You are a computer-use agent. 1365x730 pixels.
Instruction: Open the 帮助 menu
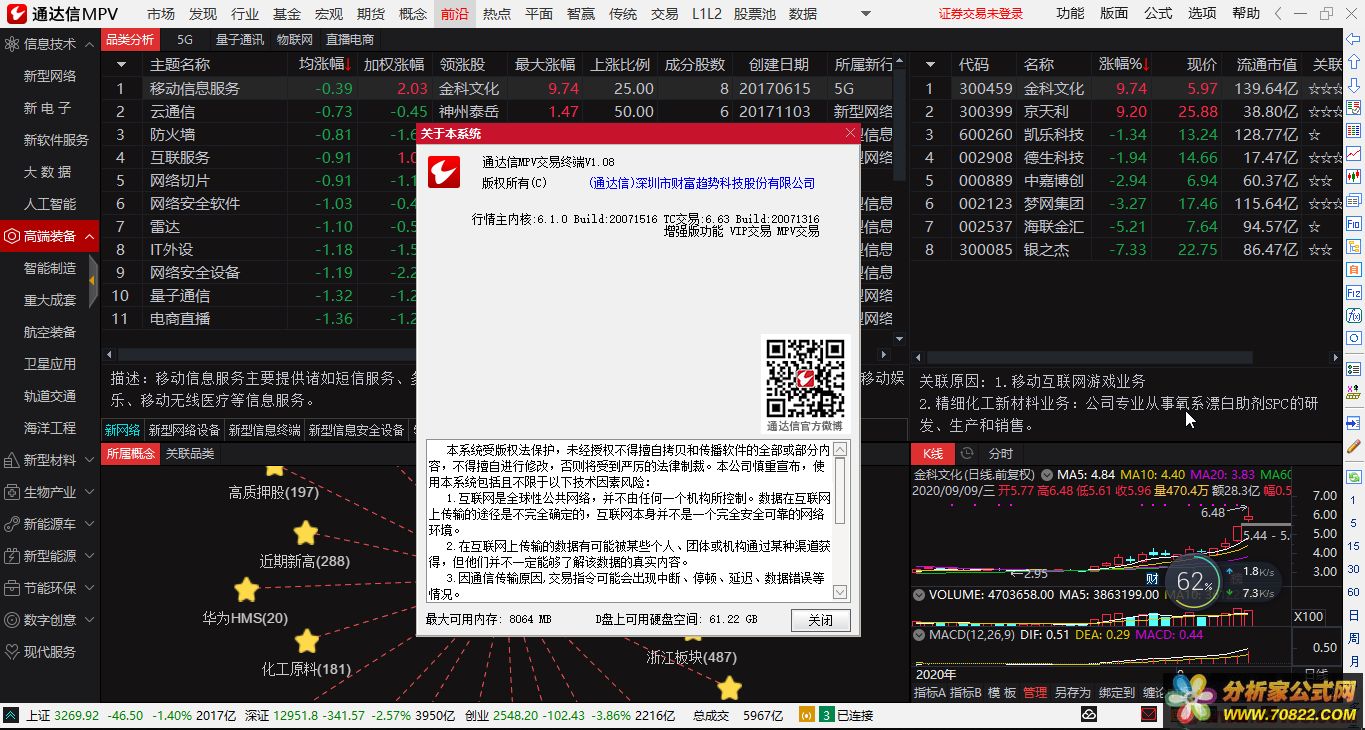click(1246, 14)
